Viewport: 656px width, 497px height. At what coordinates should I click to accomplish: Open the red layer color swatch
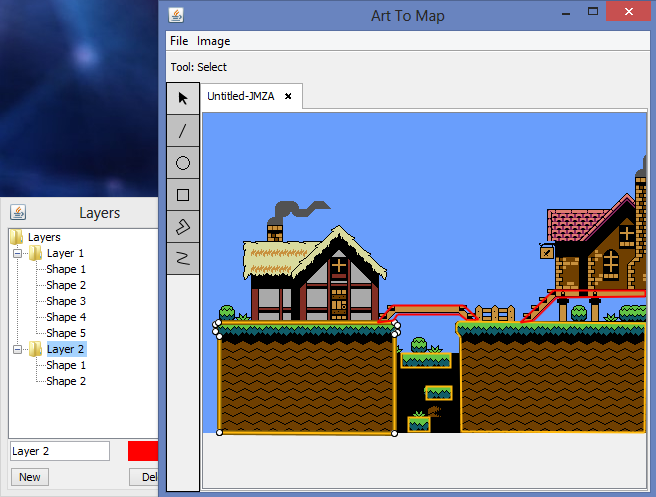click(x=143, y=451)
